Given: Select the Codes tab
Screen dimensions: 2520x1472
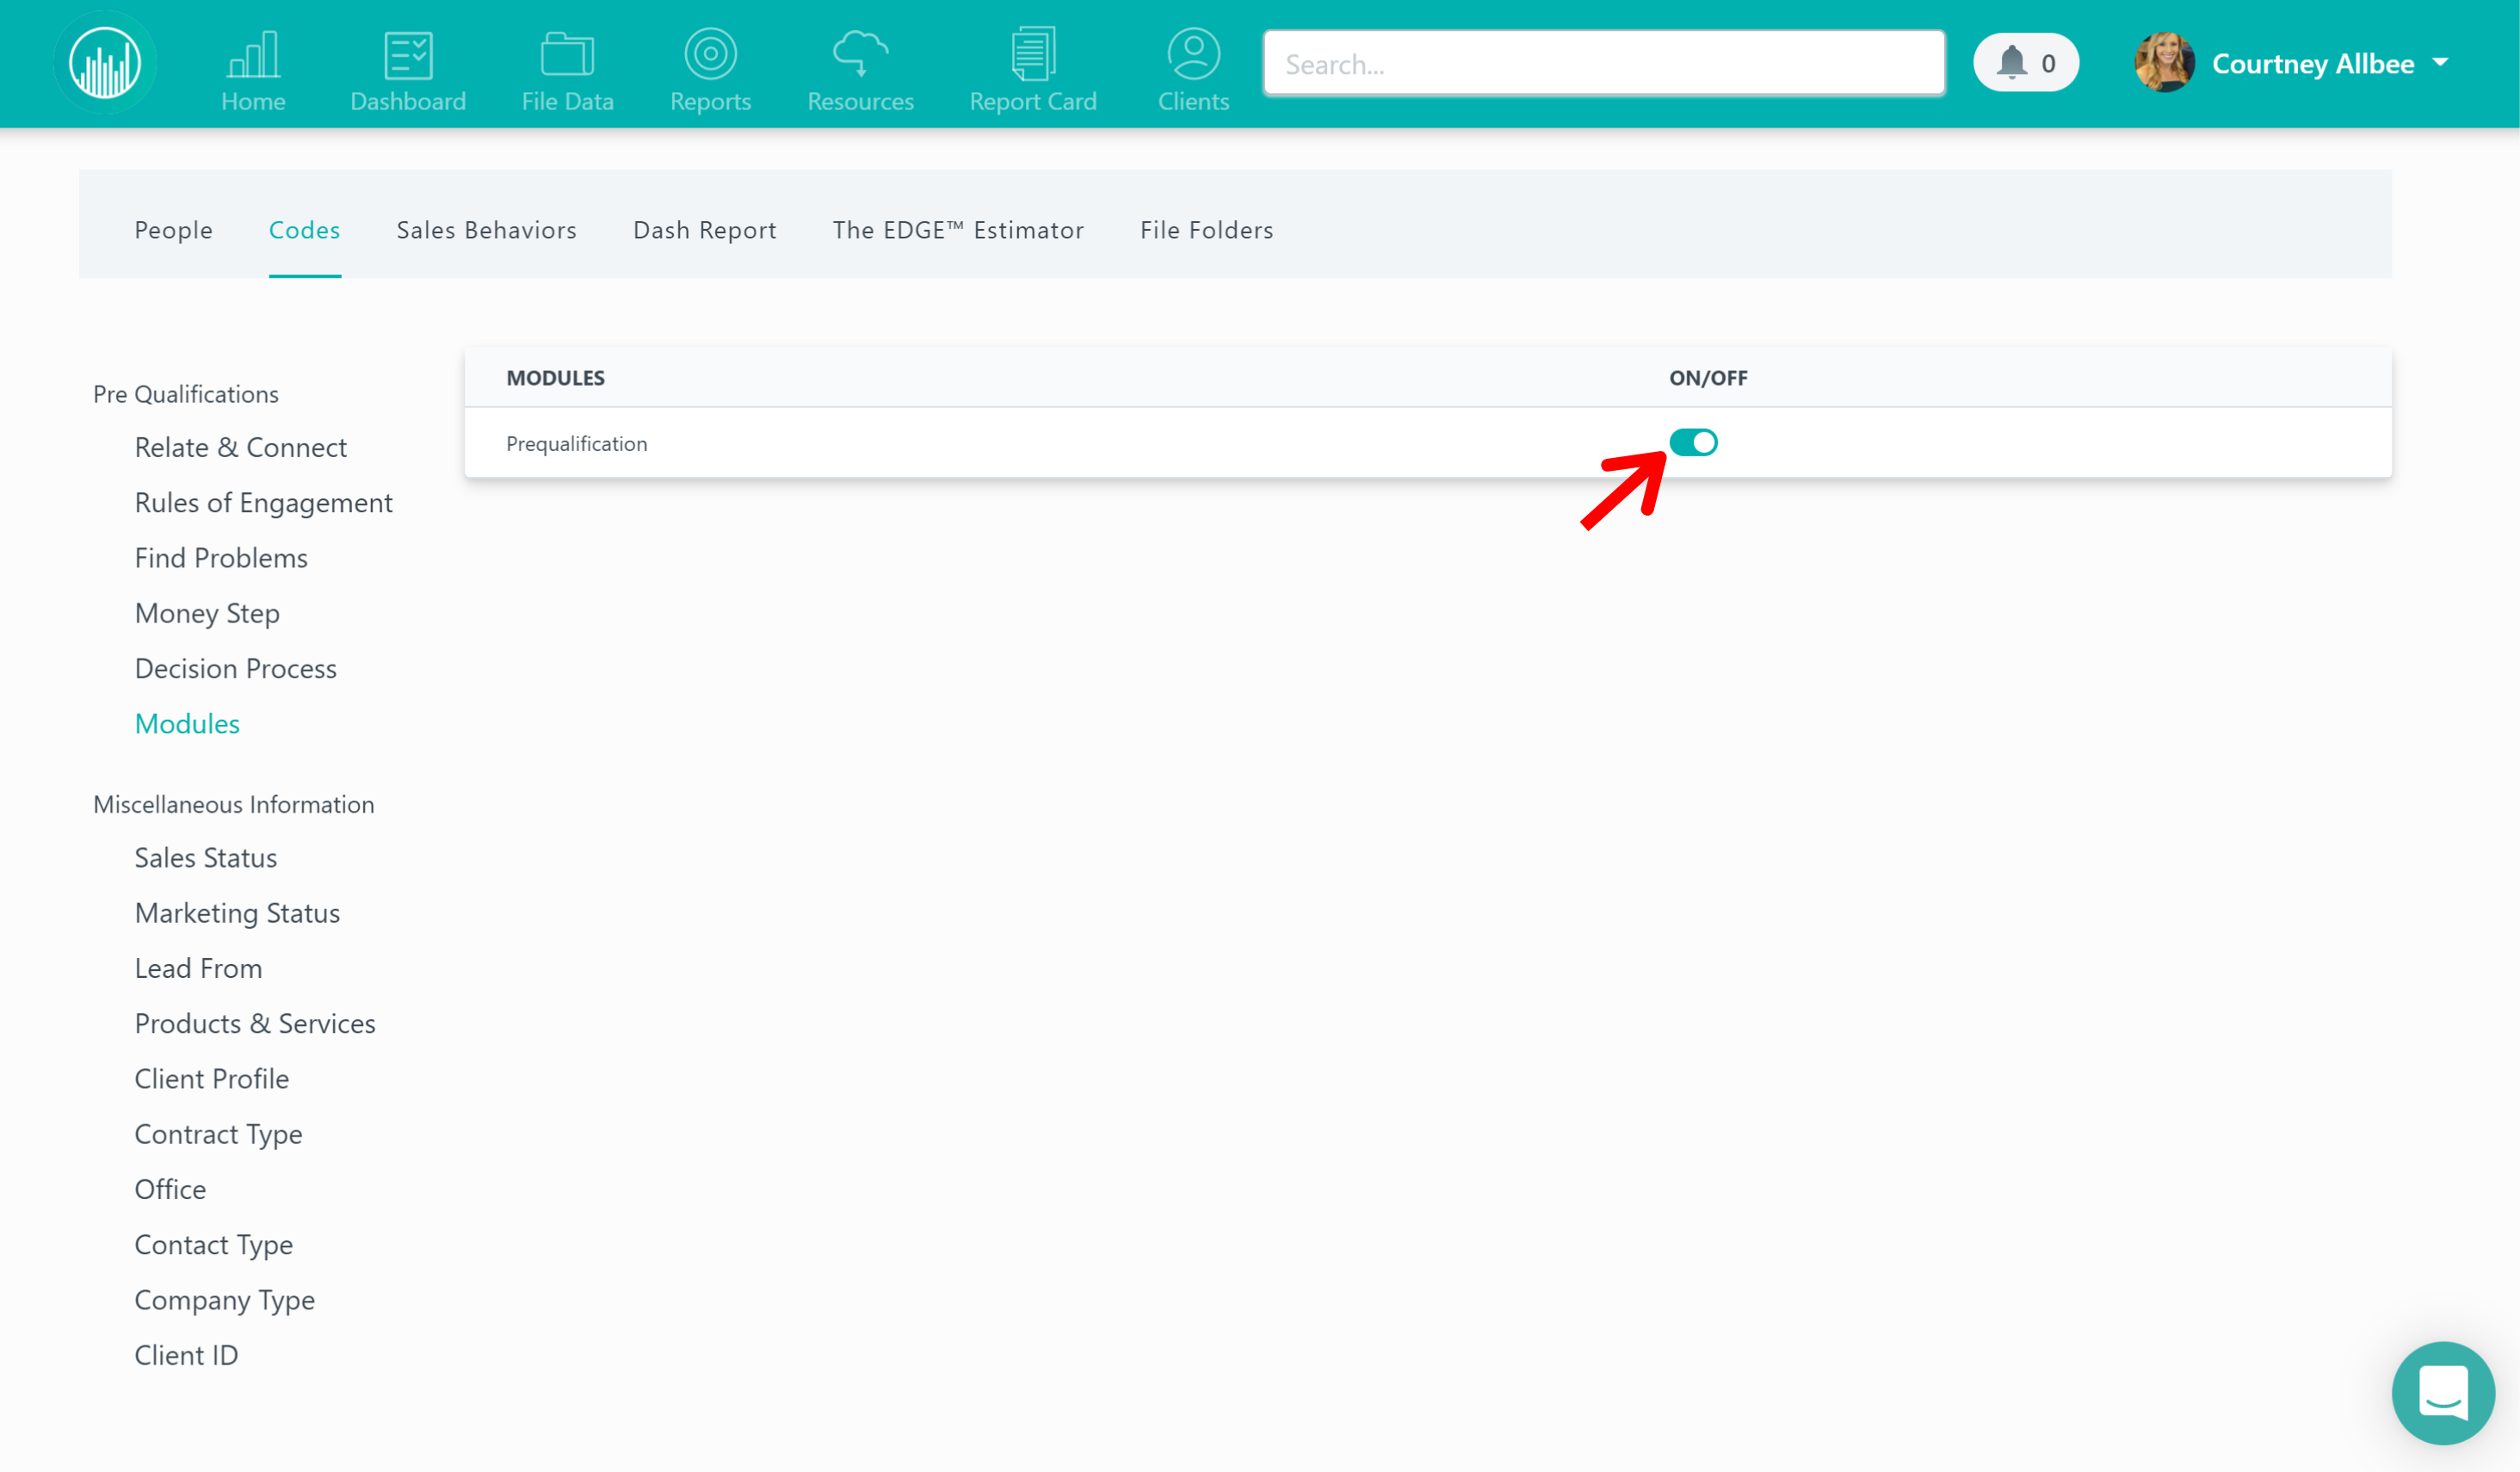Looking at the screenshot, I should pyautogui.click(x=305, y=230).
